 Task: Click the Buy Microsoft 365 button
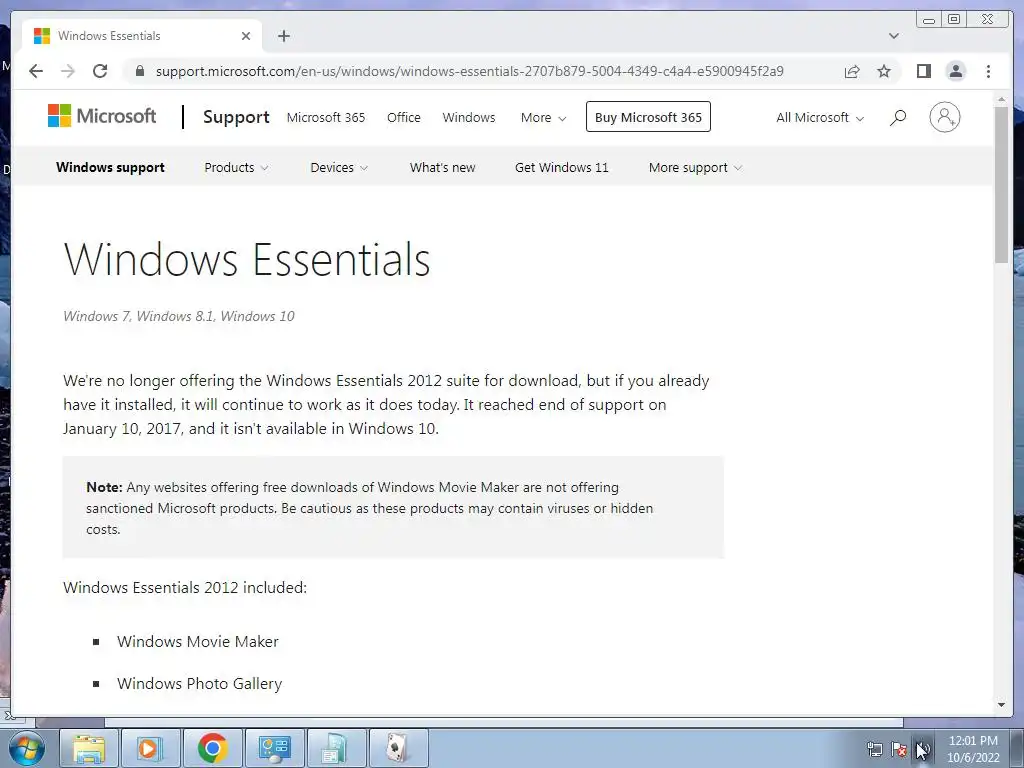pyautogui.click(x=648, y=117)
